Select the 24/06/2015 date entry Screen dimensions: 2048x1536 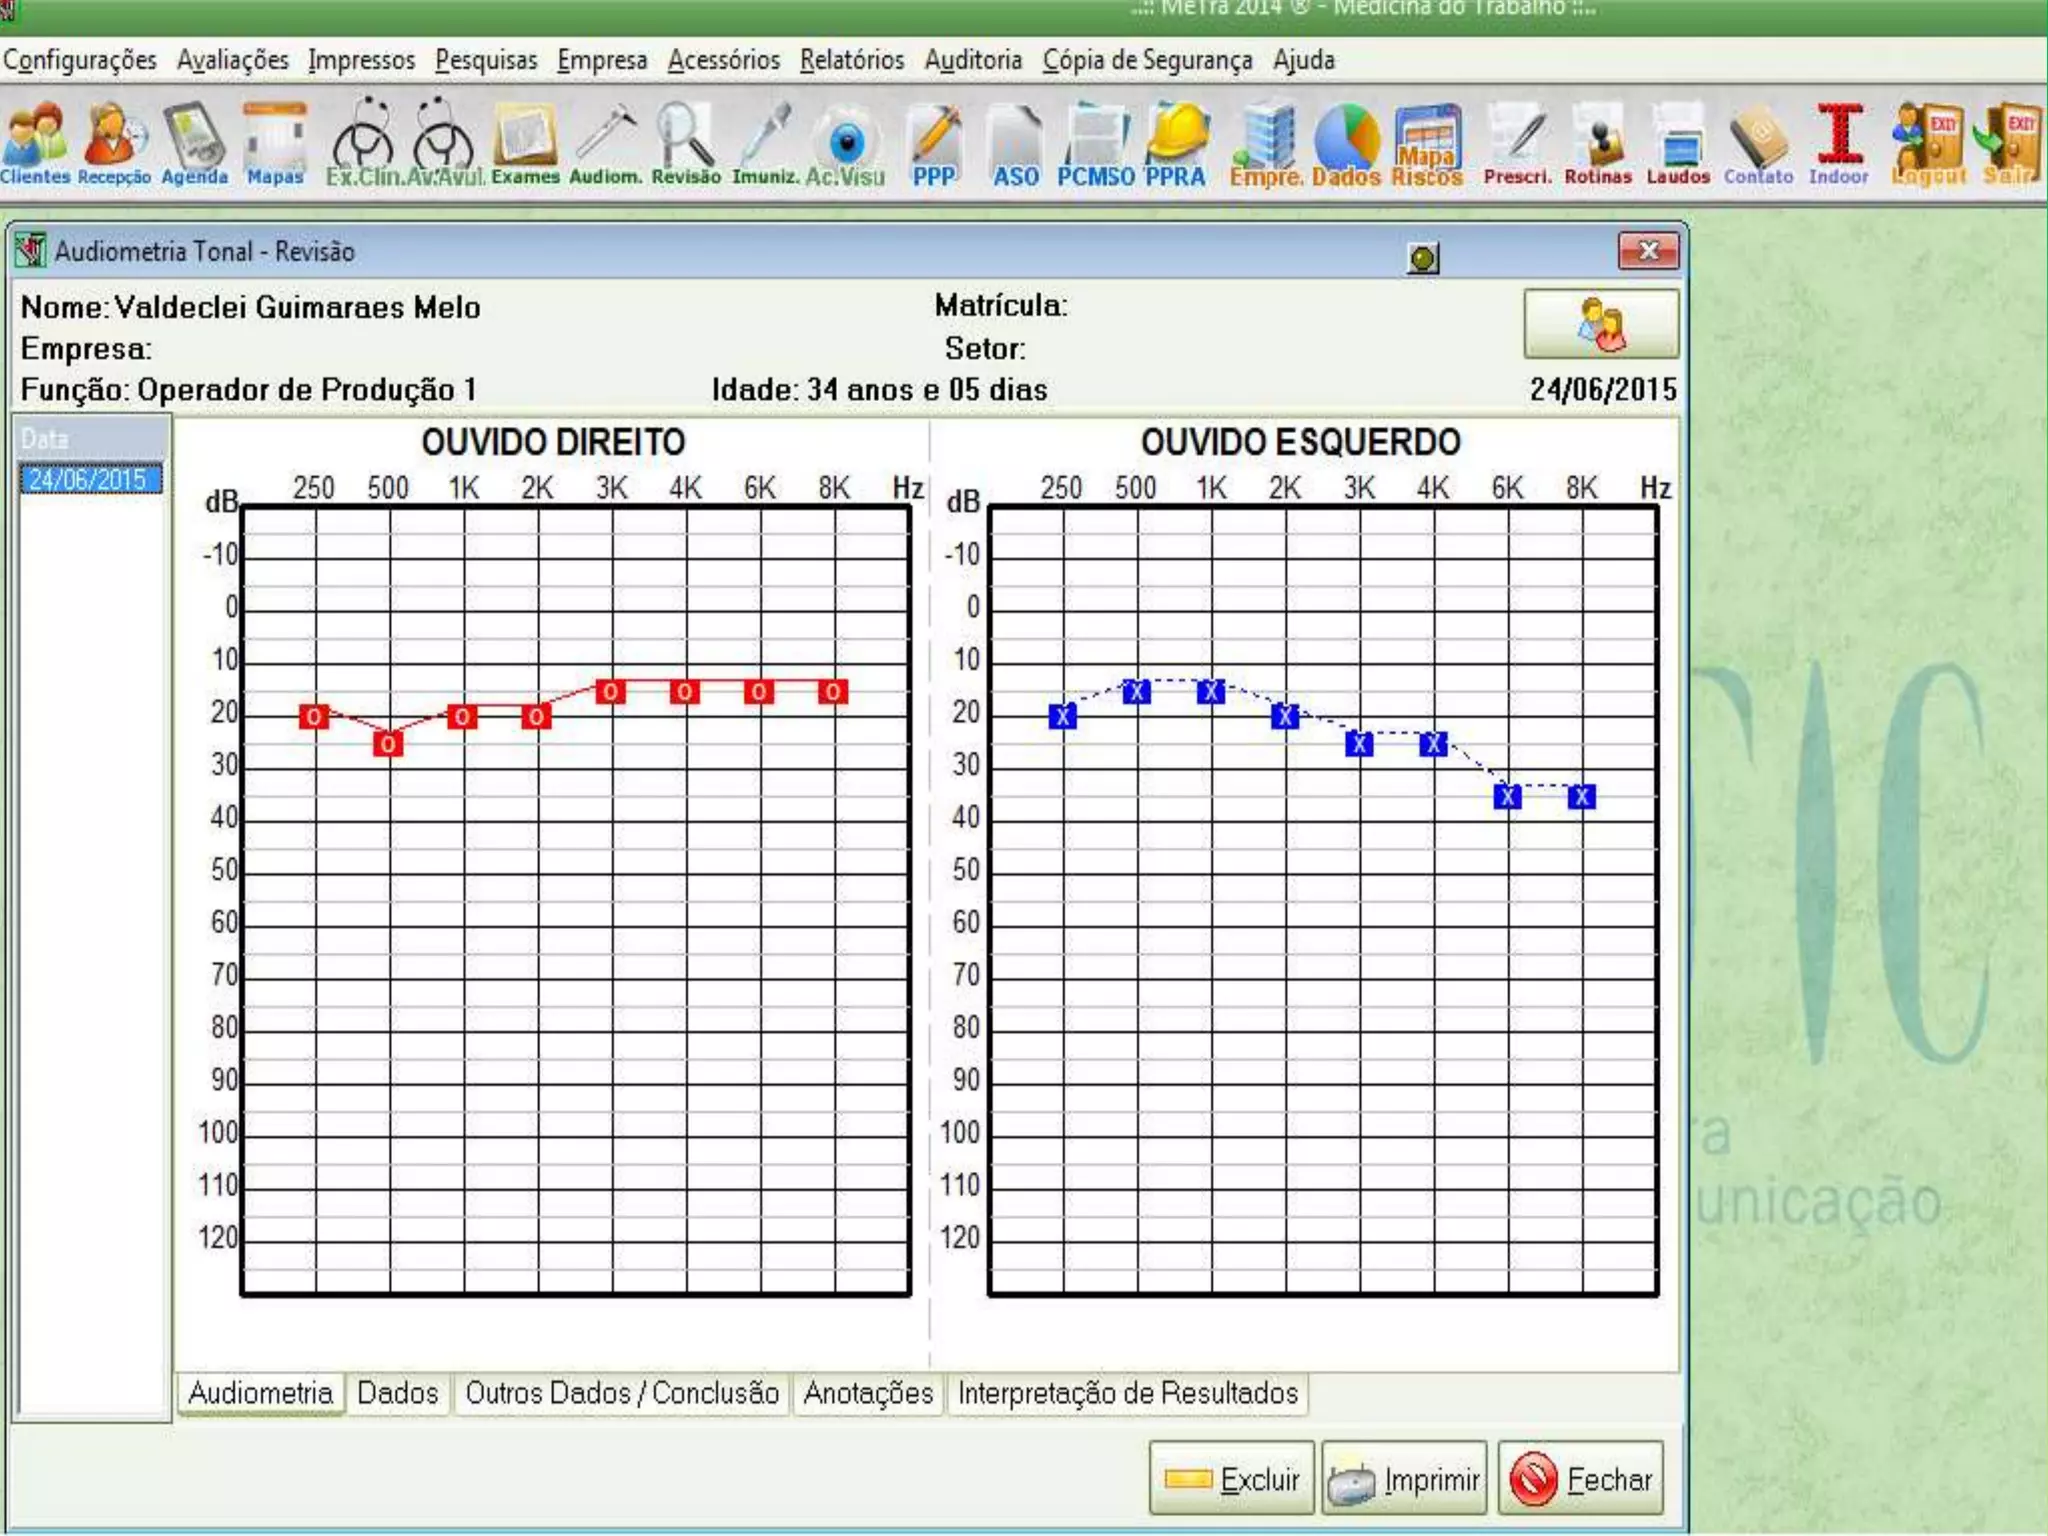89,480
